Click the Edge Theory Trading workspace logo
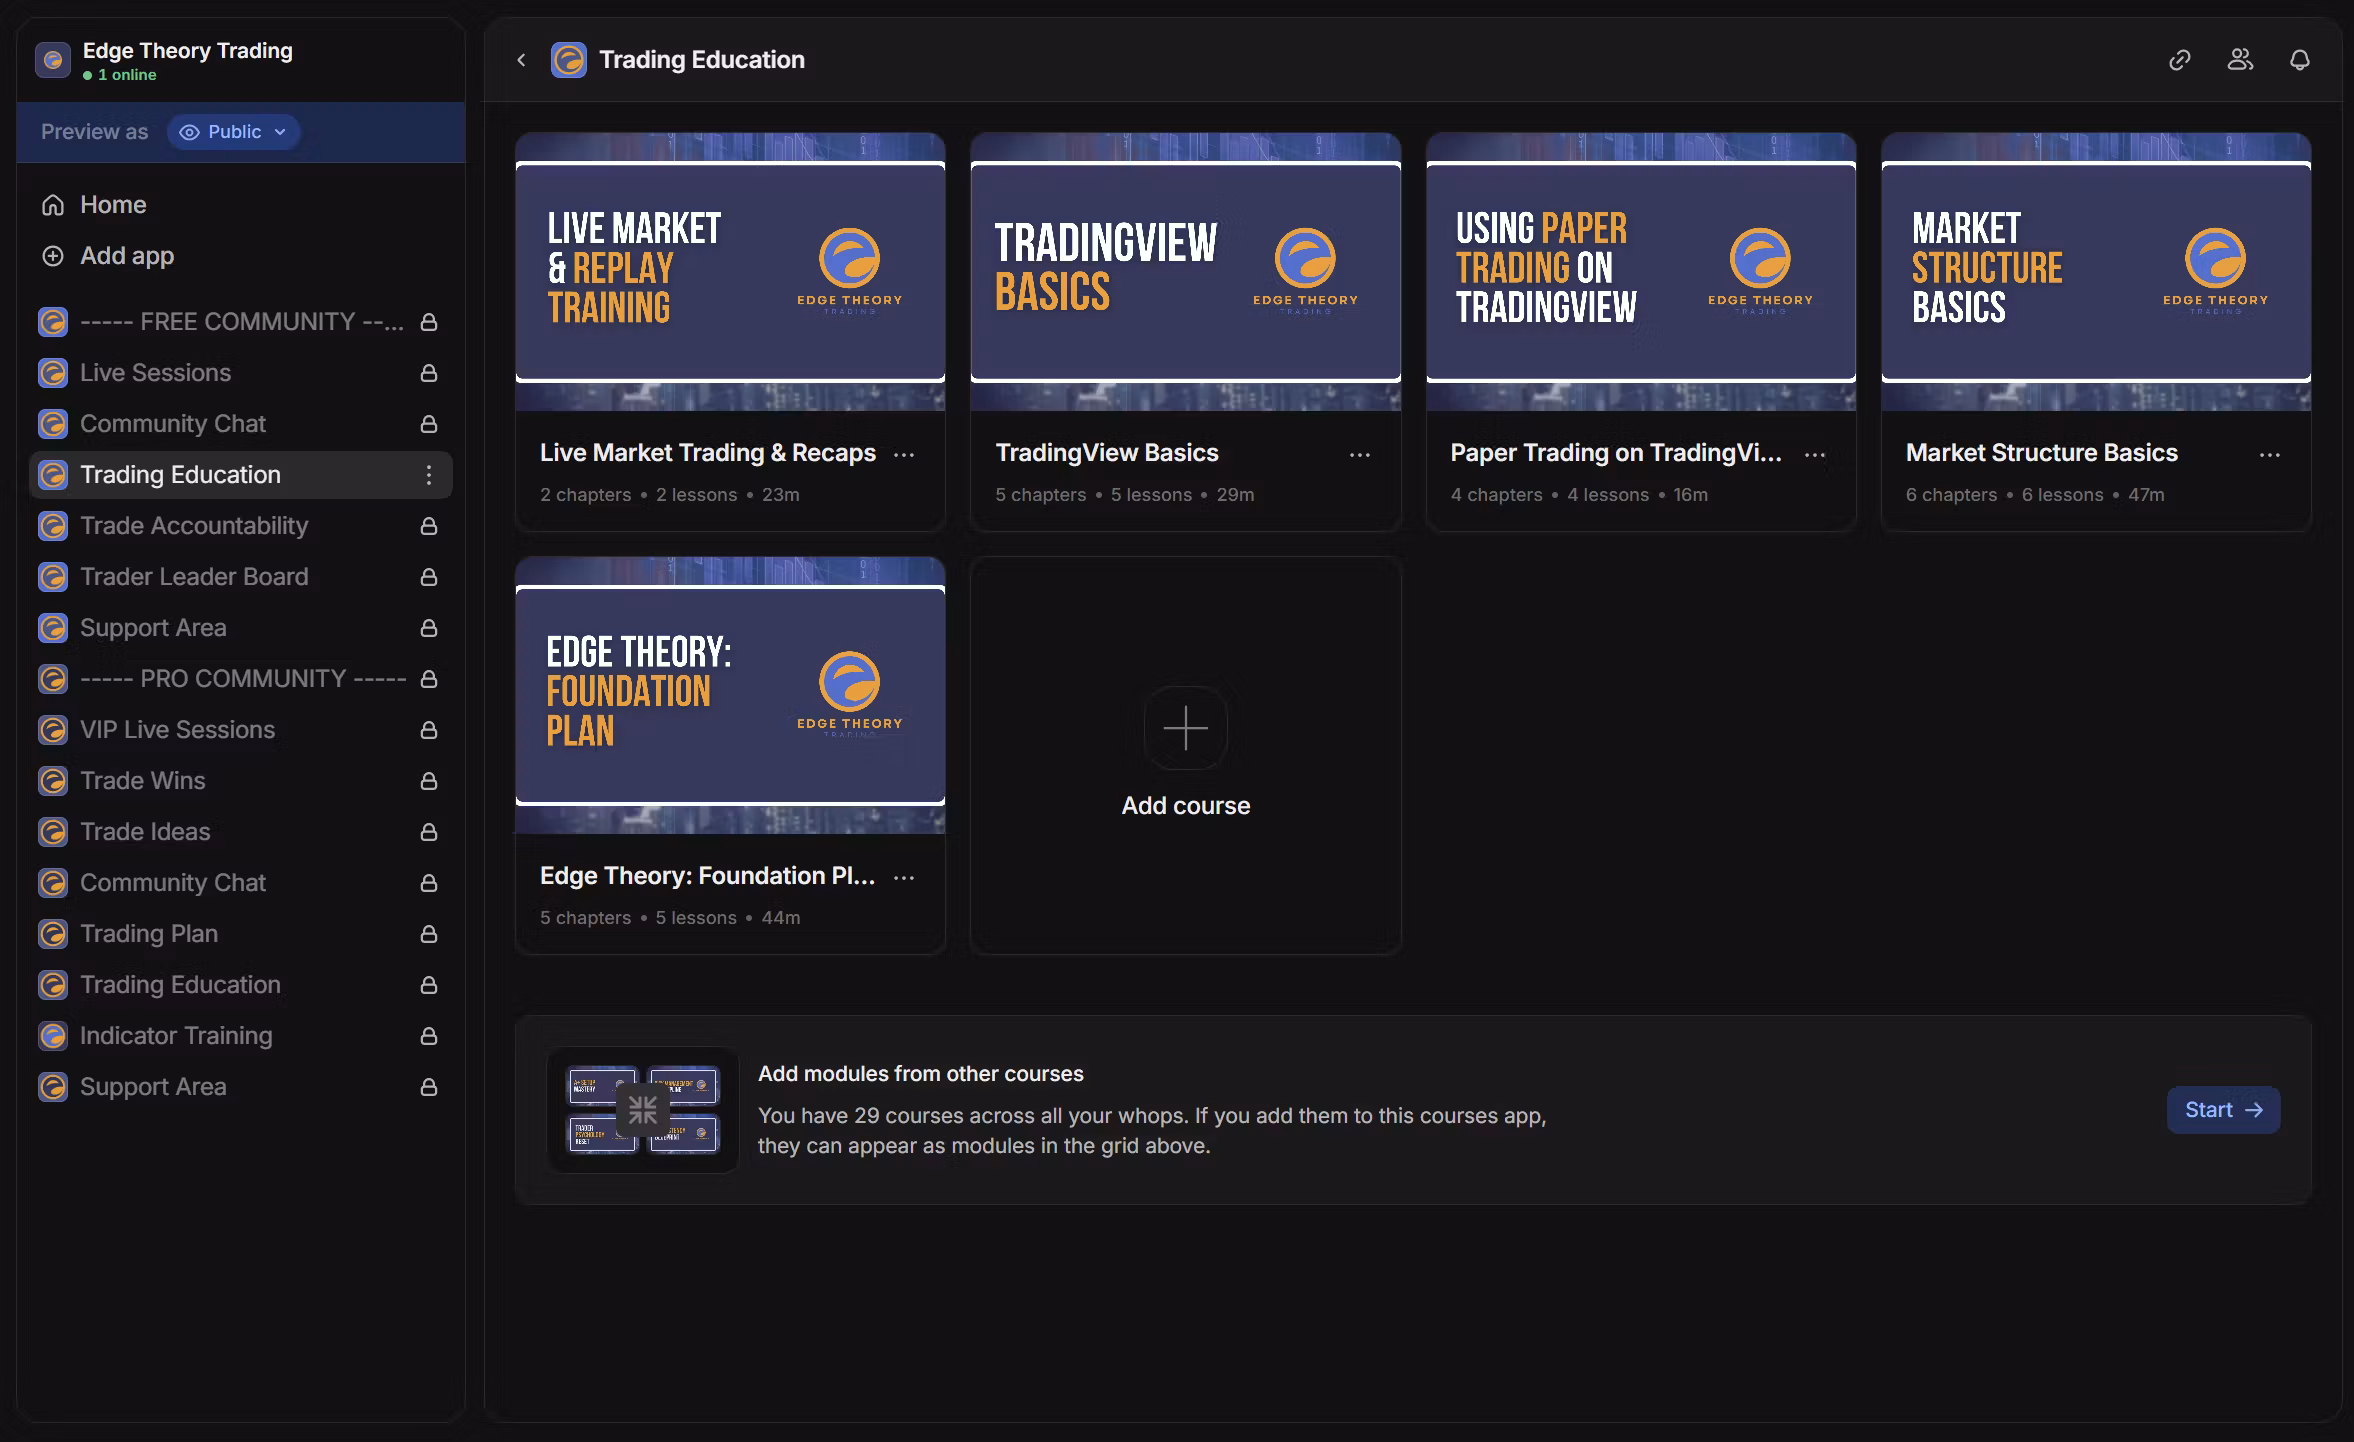This screenshot has width=2354, height=1442. pos(53,60)
